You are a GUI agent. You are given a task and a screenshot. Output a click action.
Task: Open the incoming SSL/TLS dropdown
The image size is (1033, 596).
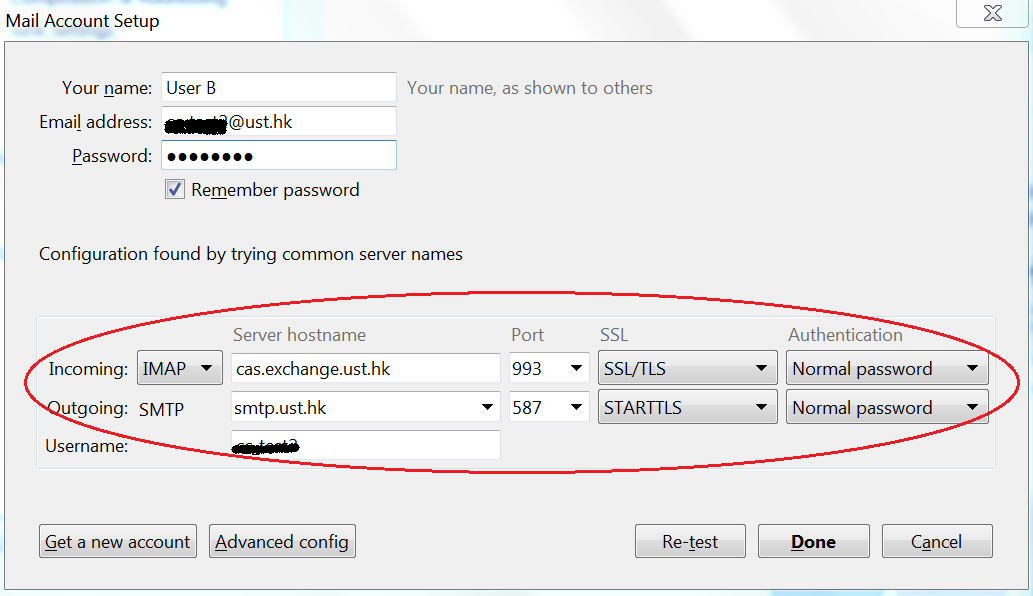click(687, 369)
